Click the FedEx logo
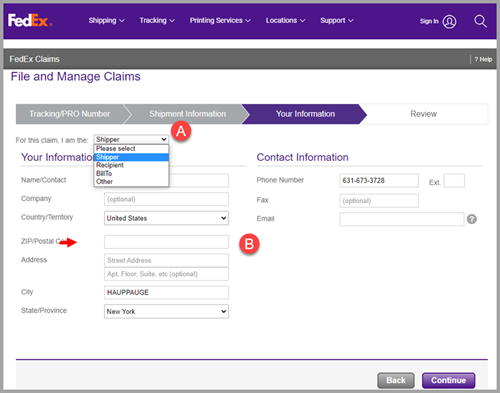This screenshot has width=500, height=393. tap(30, 20)
